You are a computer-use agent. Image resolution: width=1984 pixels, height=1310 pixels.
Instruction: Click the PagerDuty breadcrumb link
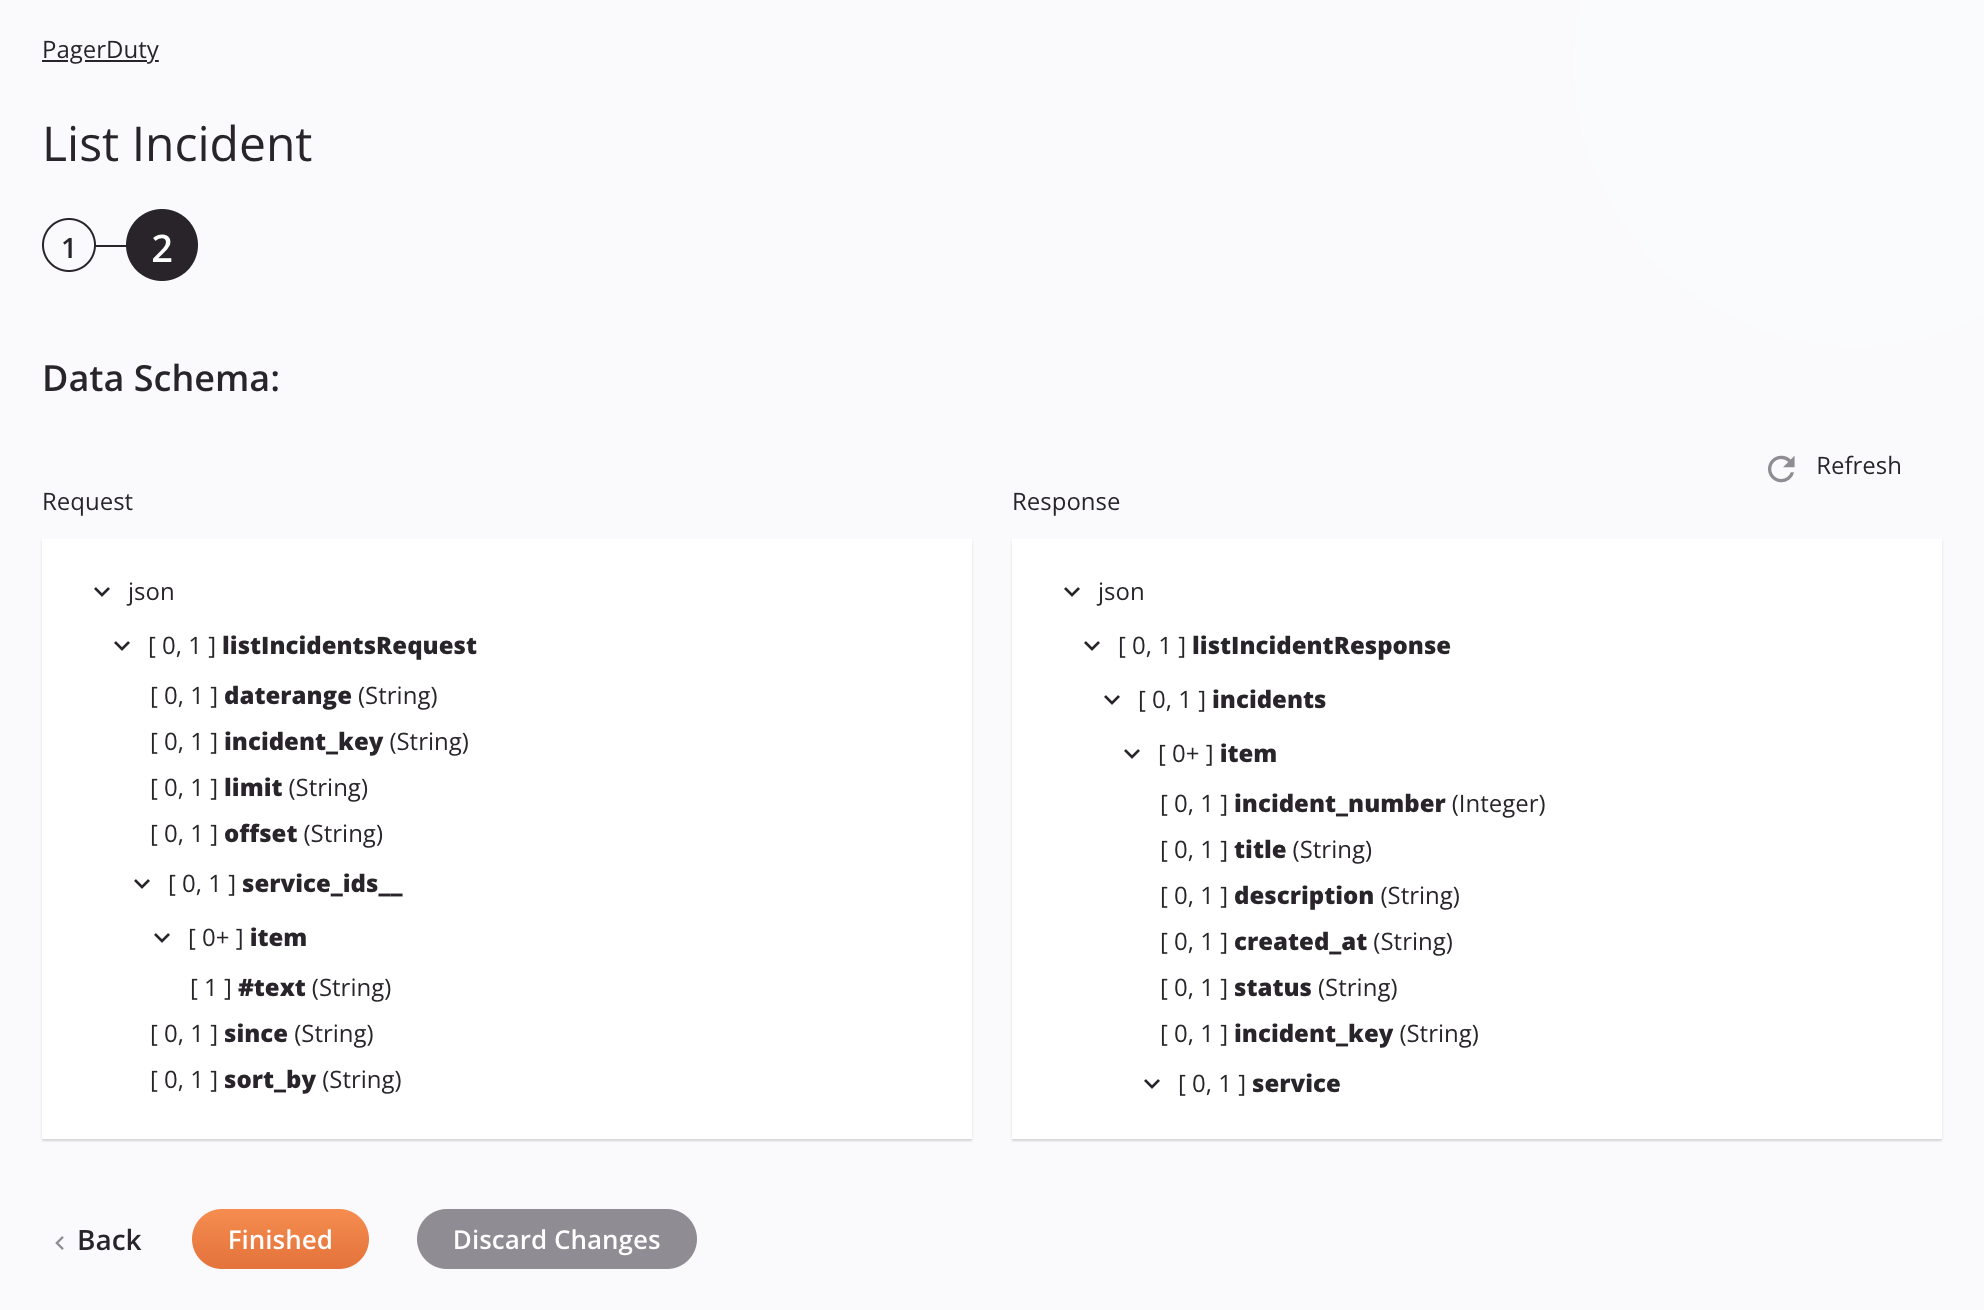coord(101,48)
